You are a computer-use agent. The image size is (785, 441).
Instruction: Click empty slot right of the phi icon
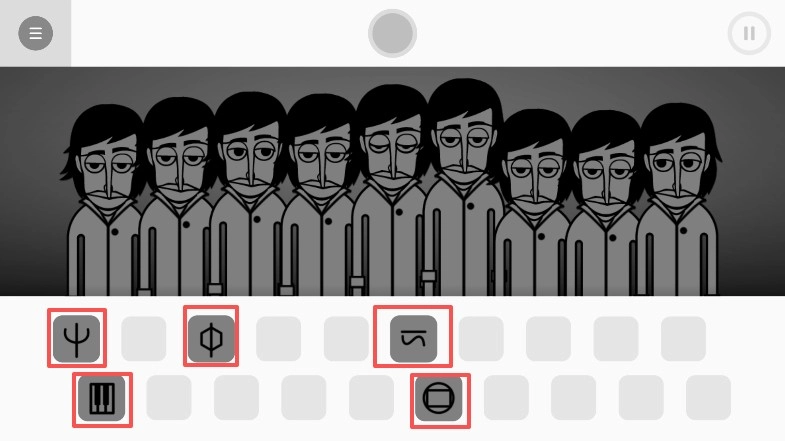click(278, 338)
